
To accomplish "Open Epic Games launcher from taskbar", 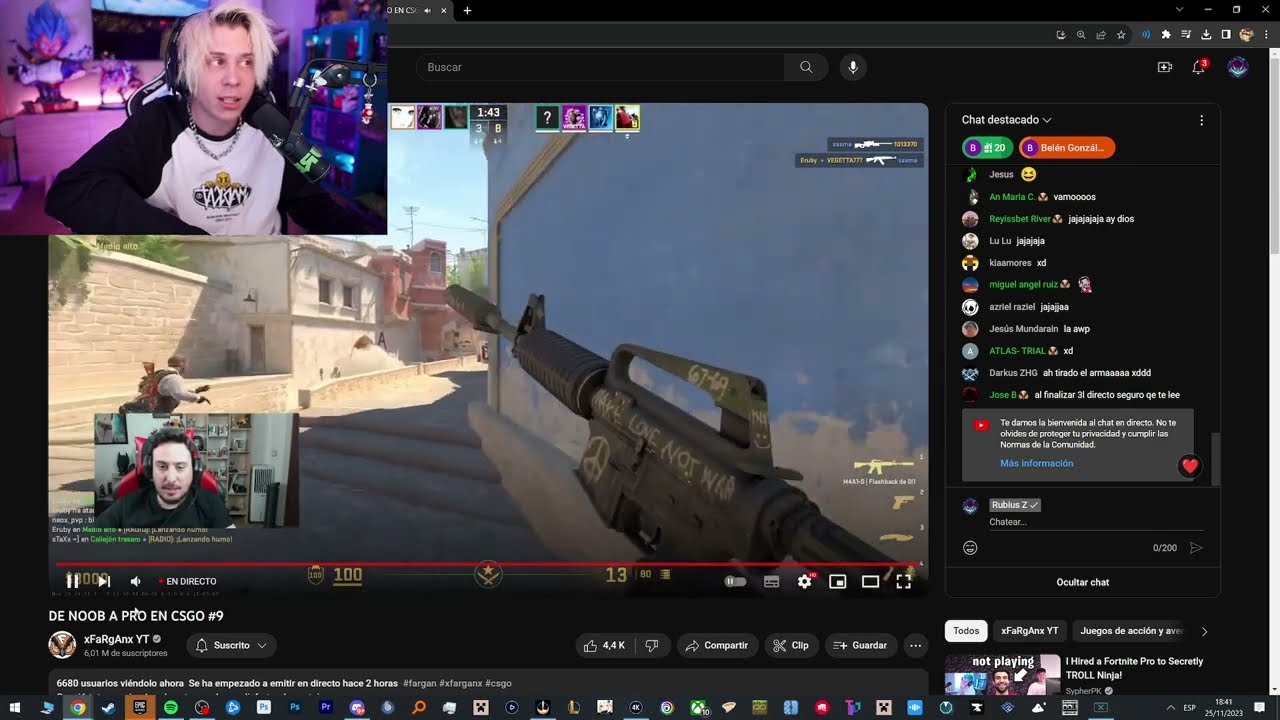I will pos(139,707).
